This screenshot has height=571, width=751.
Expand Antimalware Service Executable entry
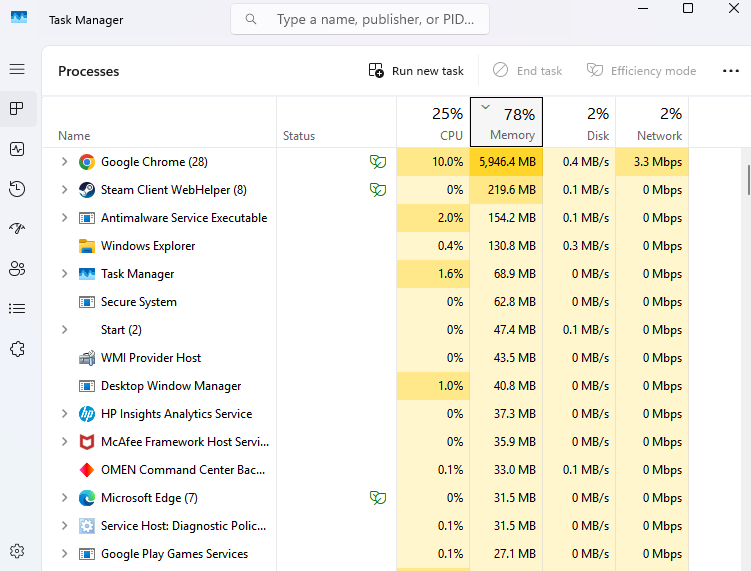pyautogui.click(x=65, y=218)
